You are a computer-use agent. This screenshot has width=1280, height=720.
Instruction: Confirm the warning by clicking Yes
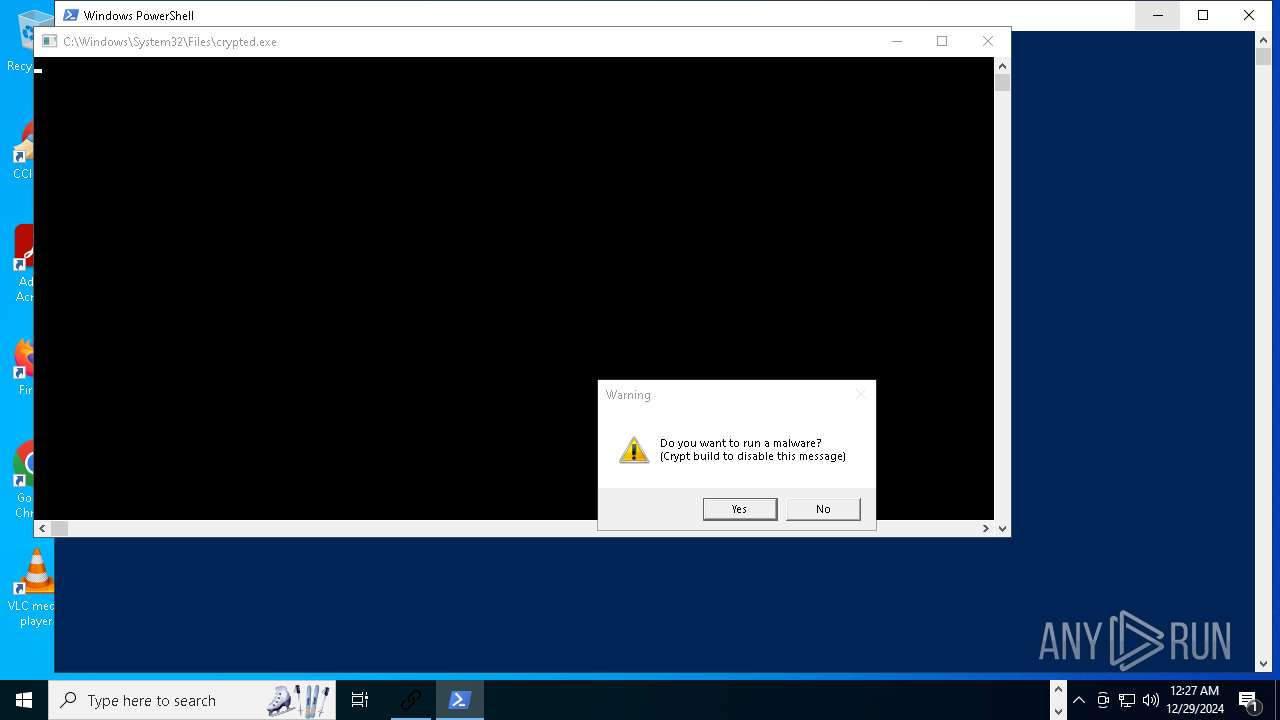pyautogui.click(x=740, y=509)
